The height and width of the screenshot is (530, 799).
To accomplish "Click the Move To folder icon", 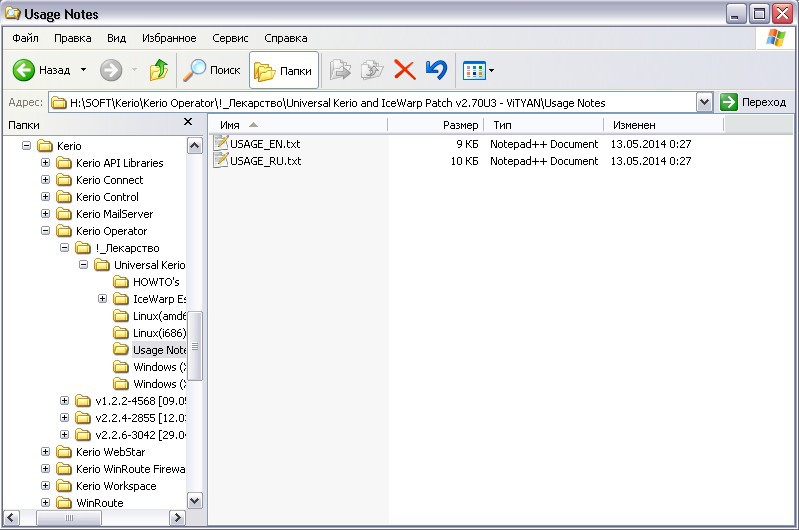I will [x=340, y=70].
